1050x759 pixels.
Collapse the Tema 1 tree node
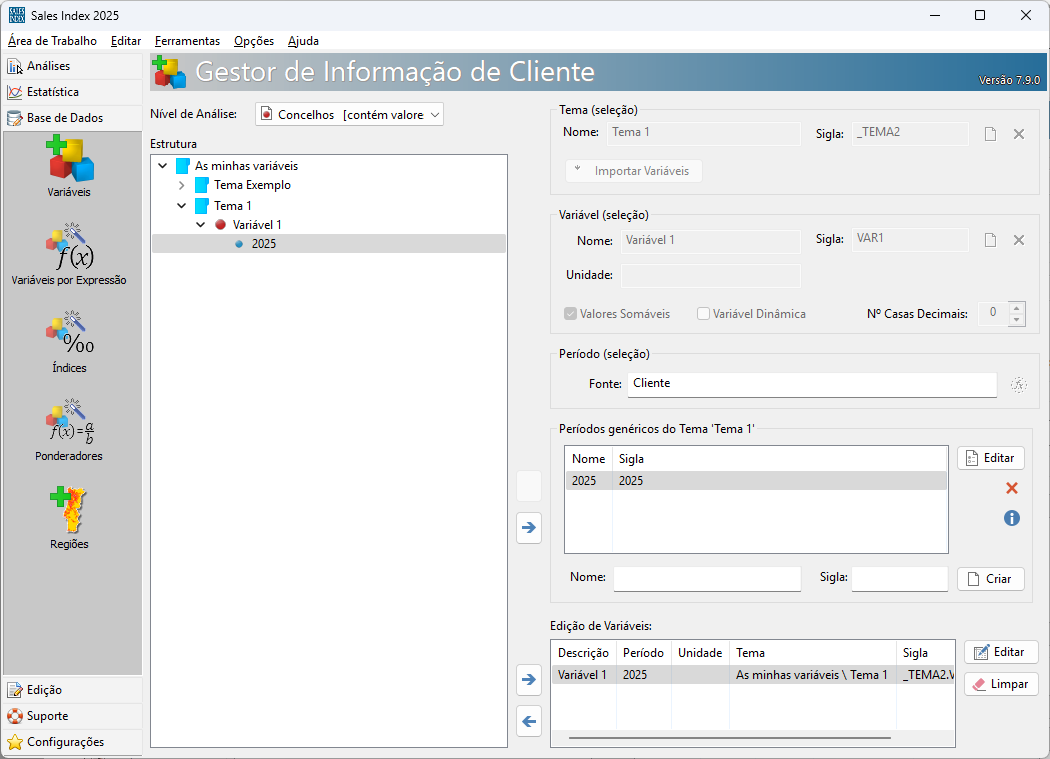pos(181,206)
